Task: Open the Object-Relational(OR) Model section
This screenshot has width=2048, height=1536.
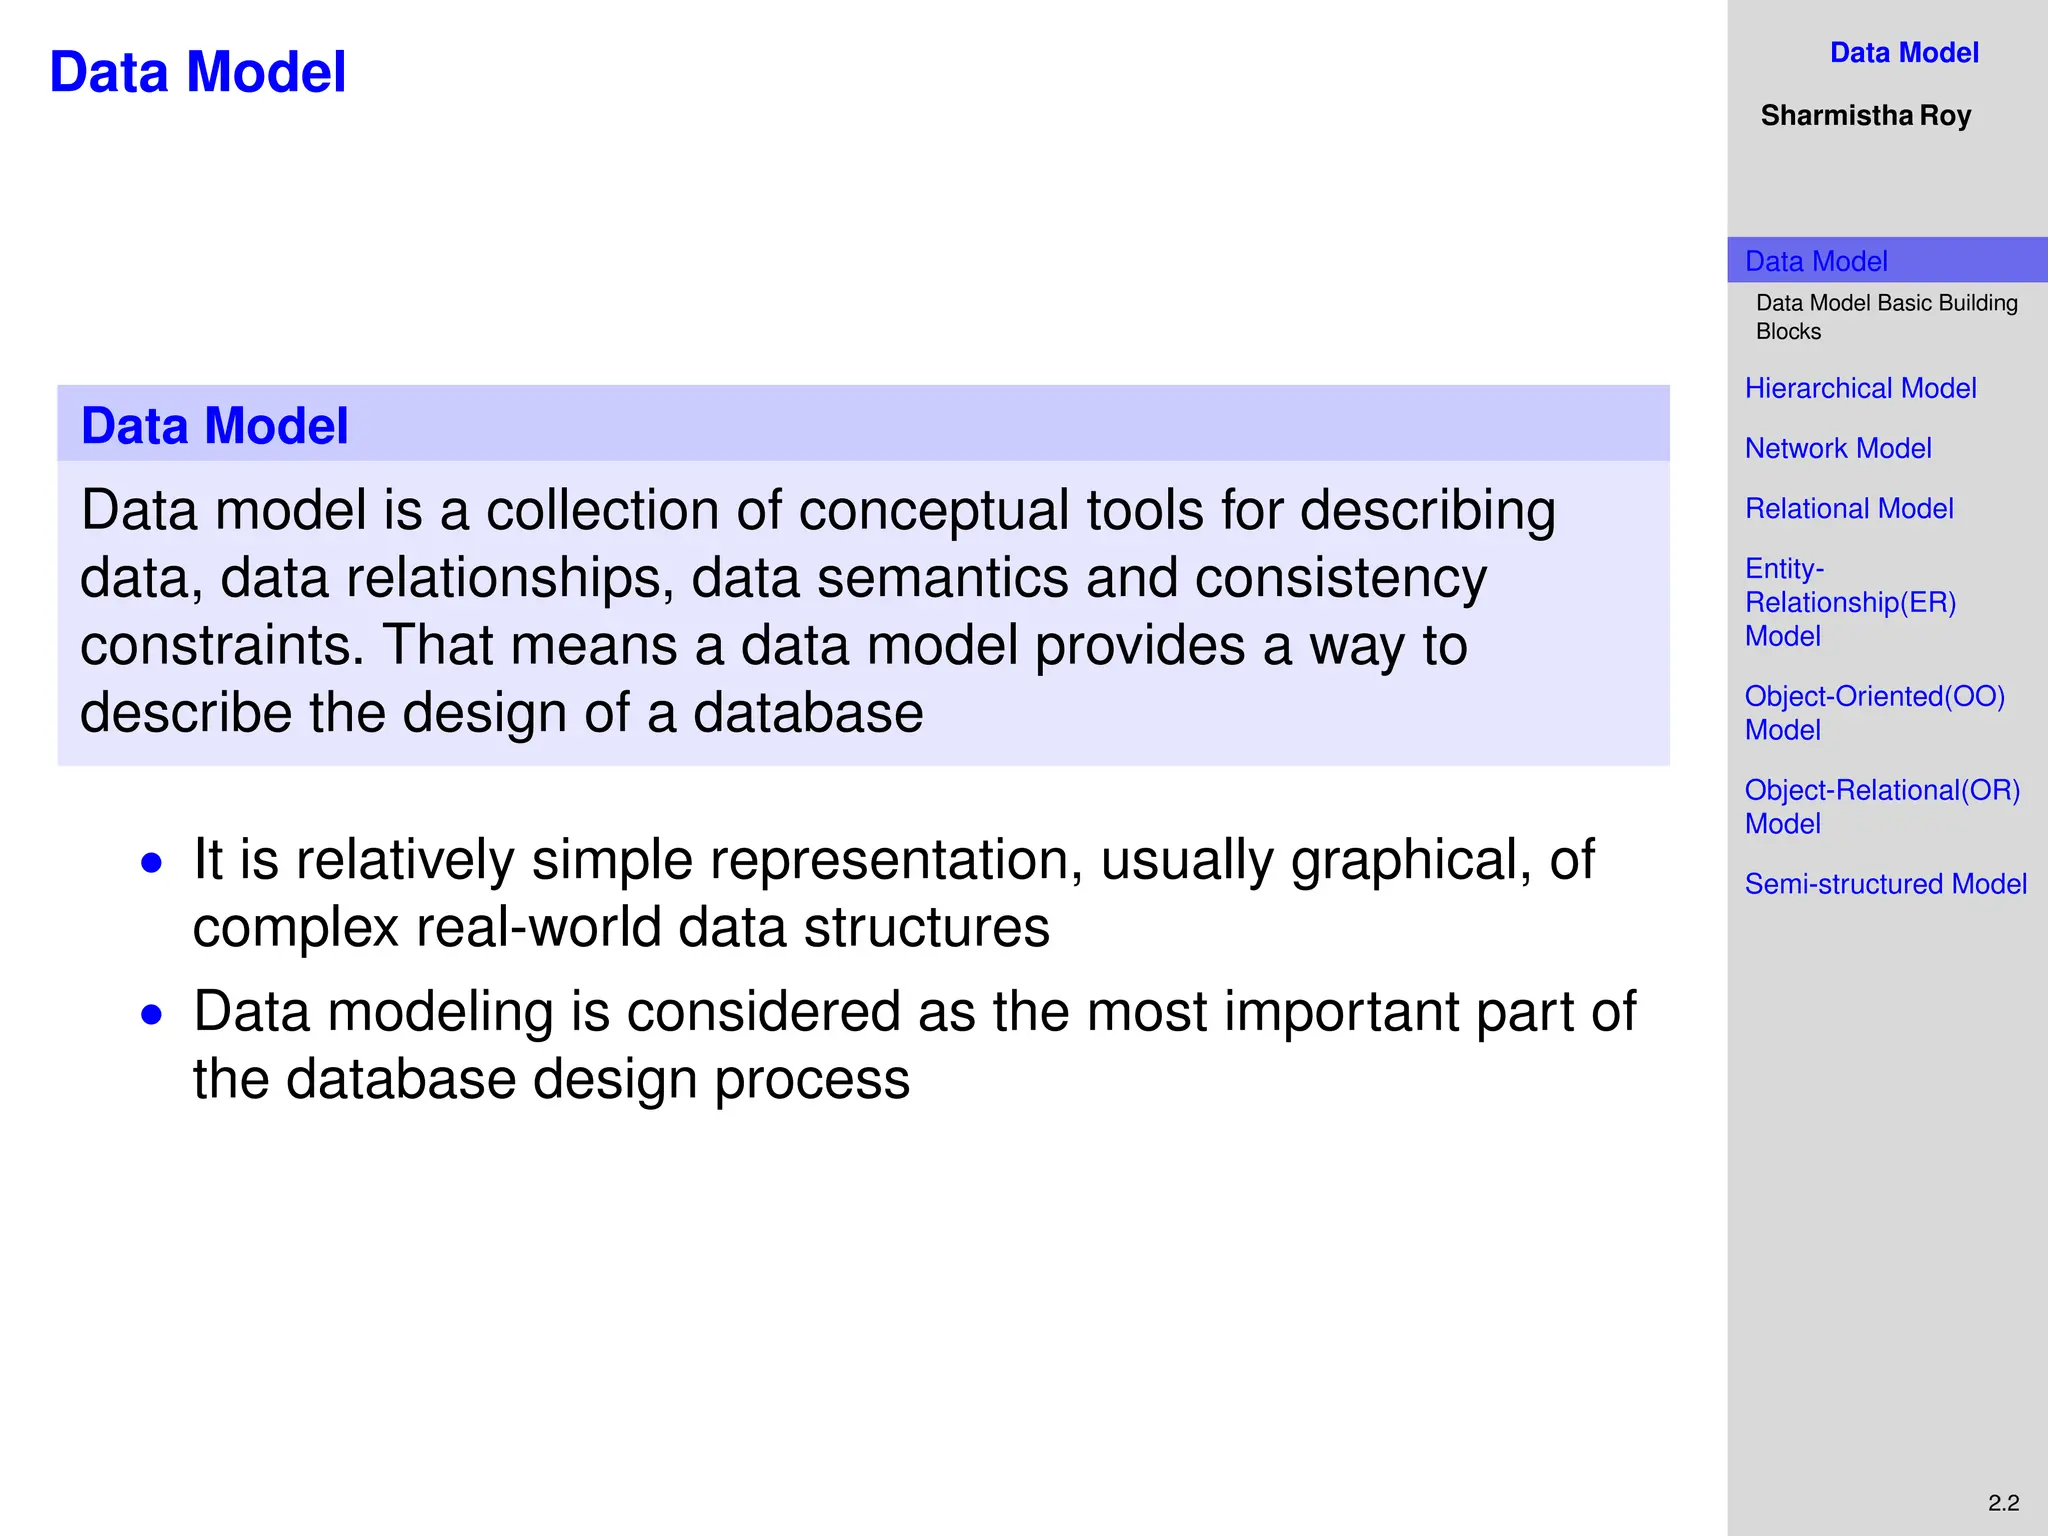Action: [1882, 807]
